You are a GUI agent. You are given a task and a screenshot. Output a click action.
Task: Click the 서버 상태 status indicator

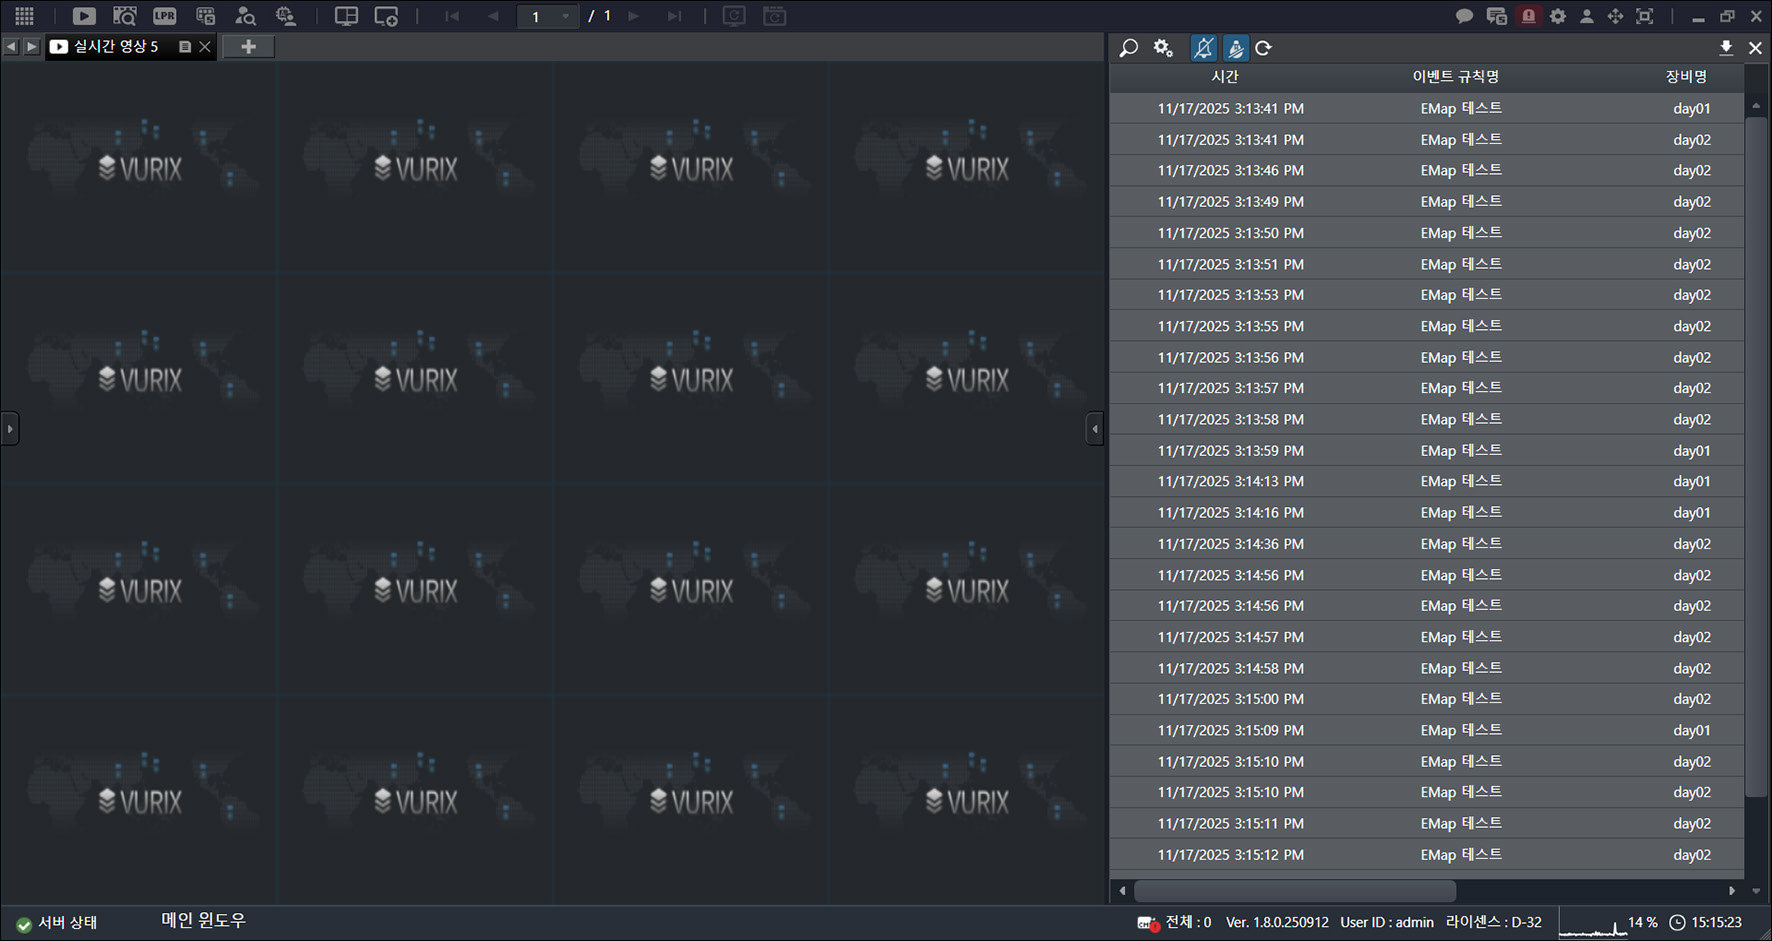point(57,922)
